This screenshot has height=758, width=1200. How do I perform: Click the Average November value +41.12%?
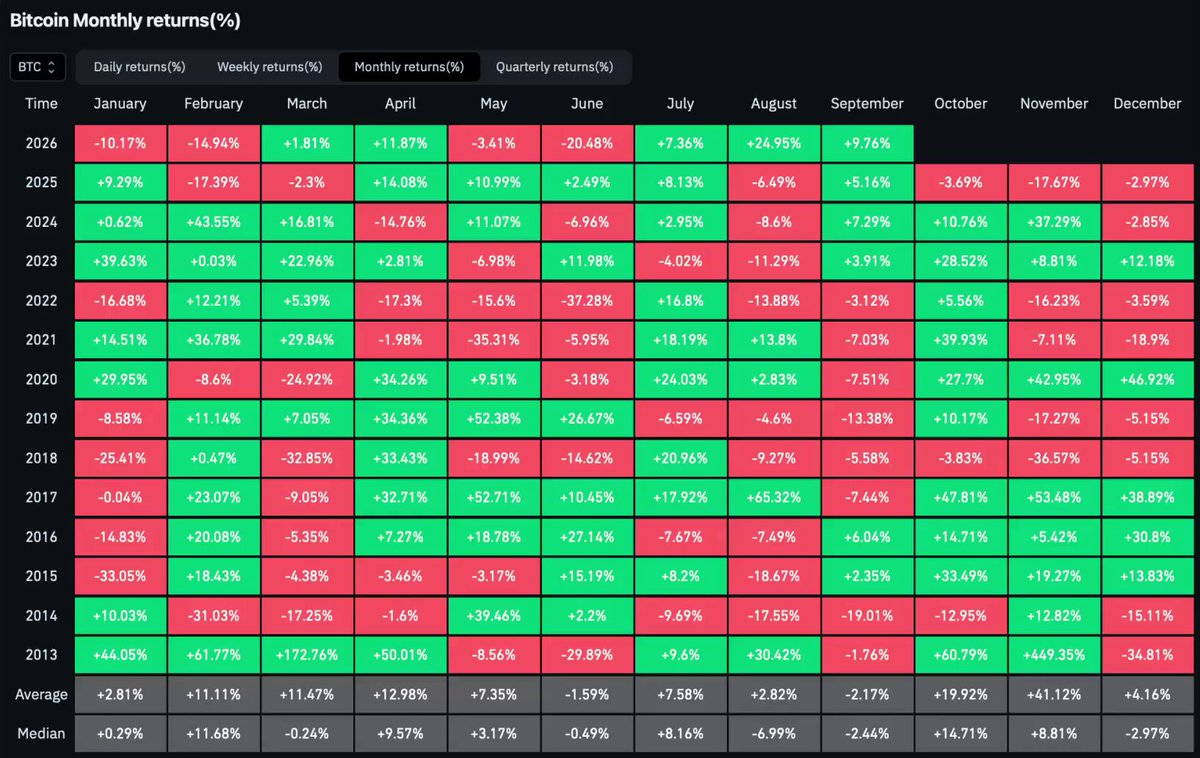pyautogui.click(x=1054, y=694)
